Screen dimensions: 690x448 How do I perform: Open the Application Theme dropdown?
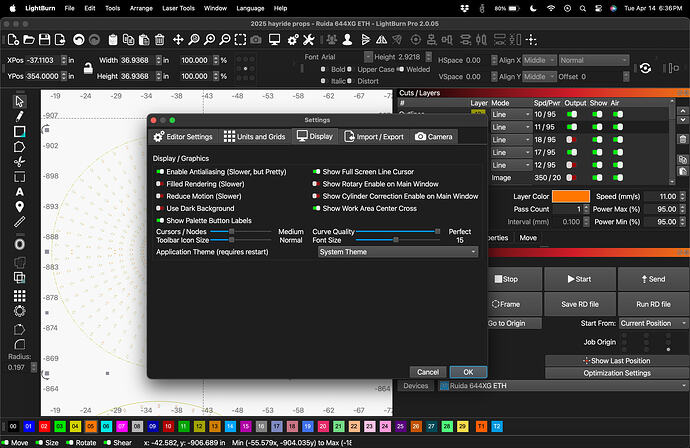coord(398,252)
